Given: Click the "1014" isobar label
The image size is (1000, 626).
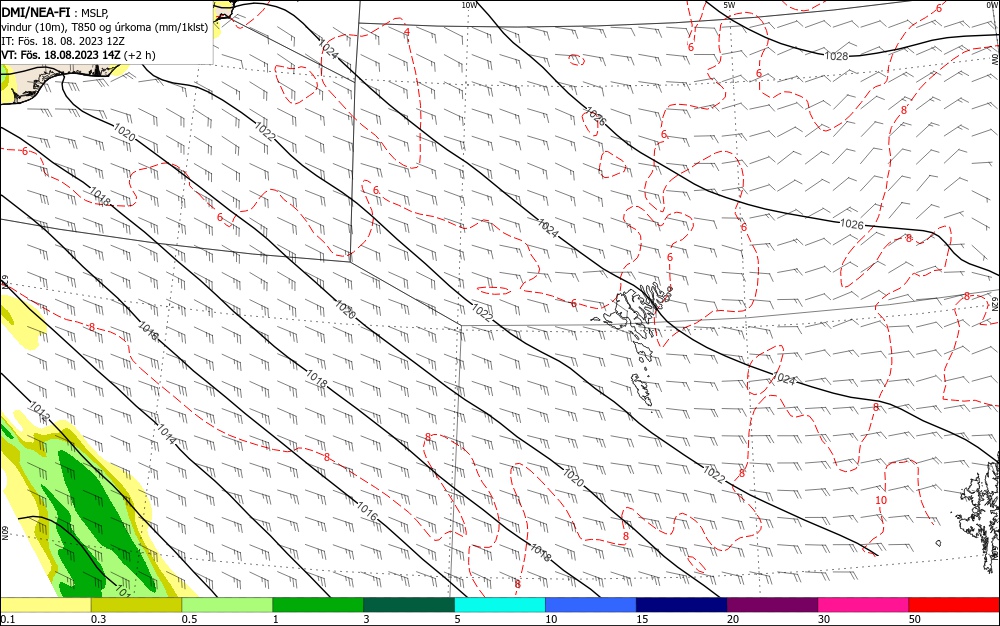Looking at the screenshot, I should (166, 433).
